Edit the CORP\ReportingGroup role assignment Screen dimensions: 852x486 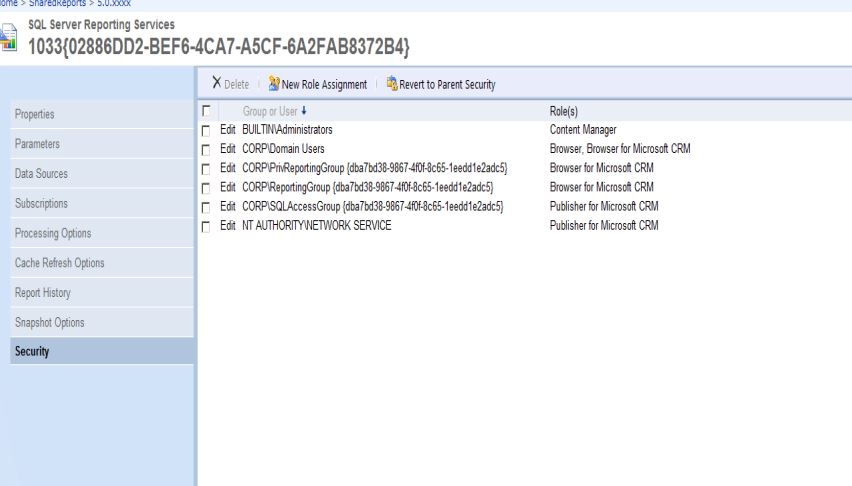227,187
